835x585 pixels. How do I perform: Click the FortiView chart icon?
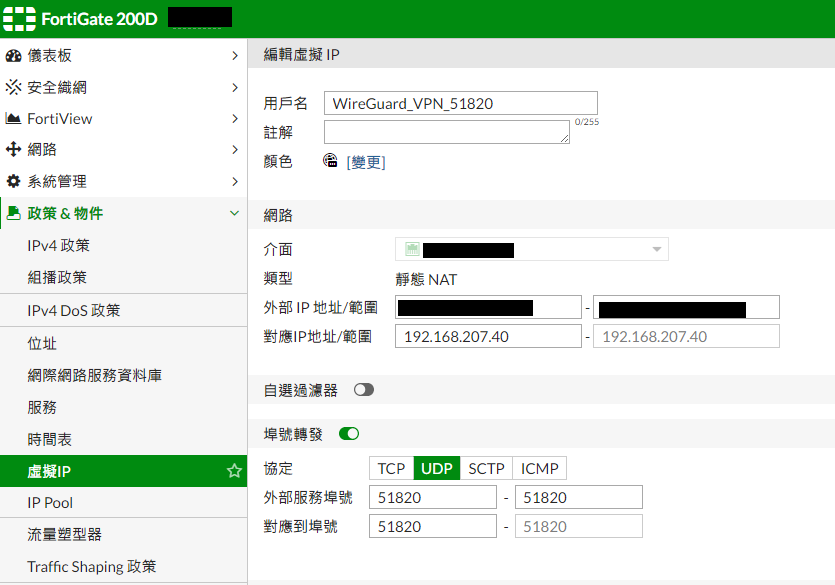point(13,118)
